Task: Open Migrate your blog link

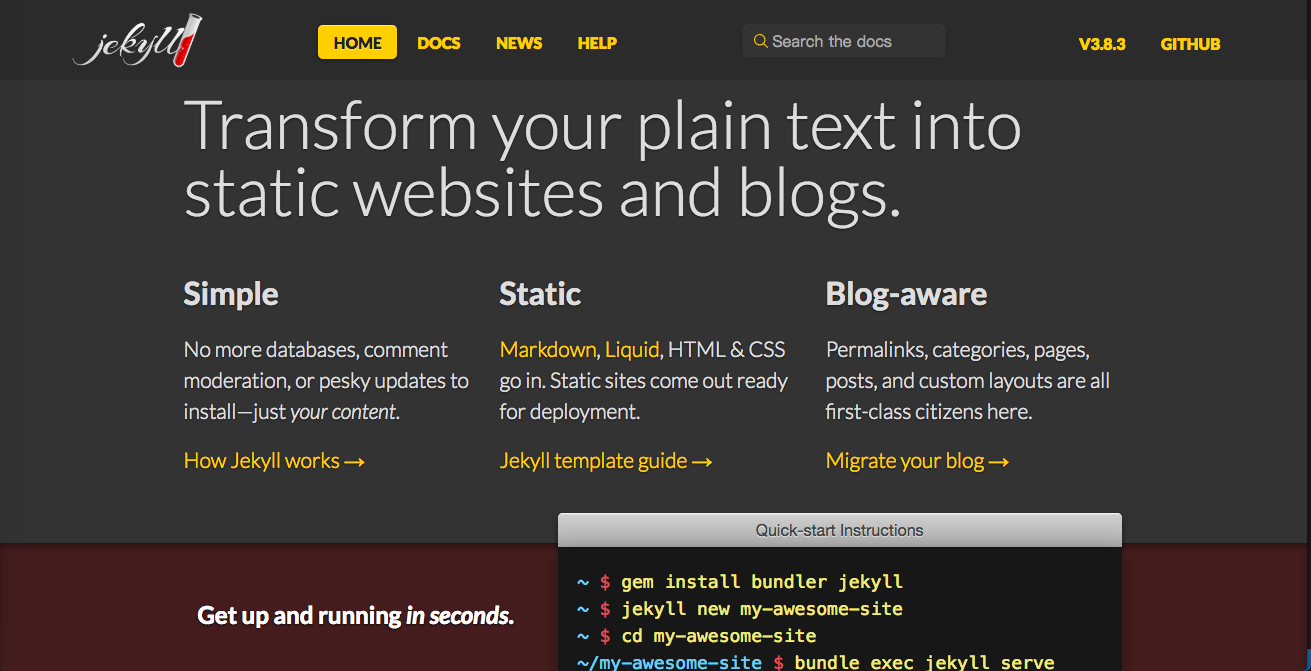Action: tap(917, 461)
